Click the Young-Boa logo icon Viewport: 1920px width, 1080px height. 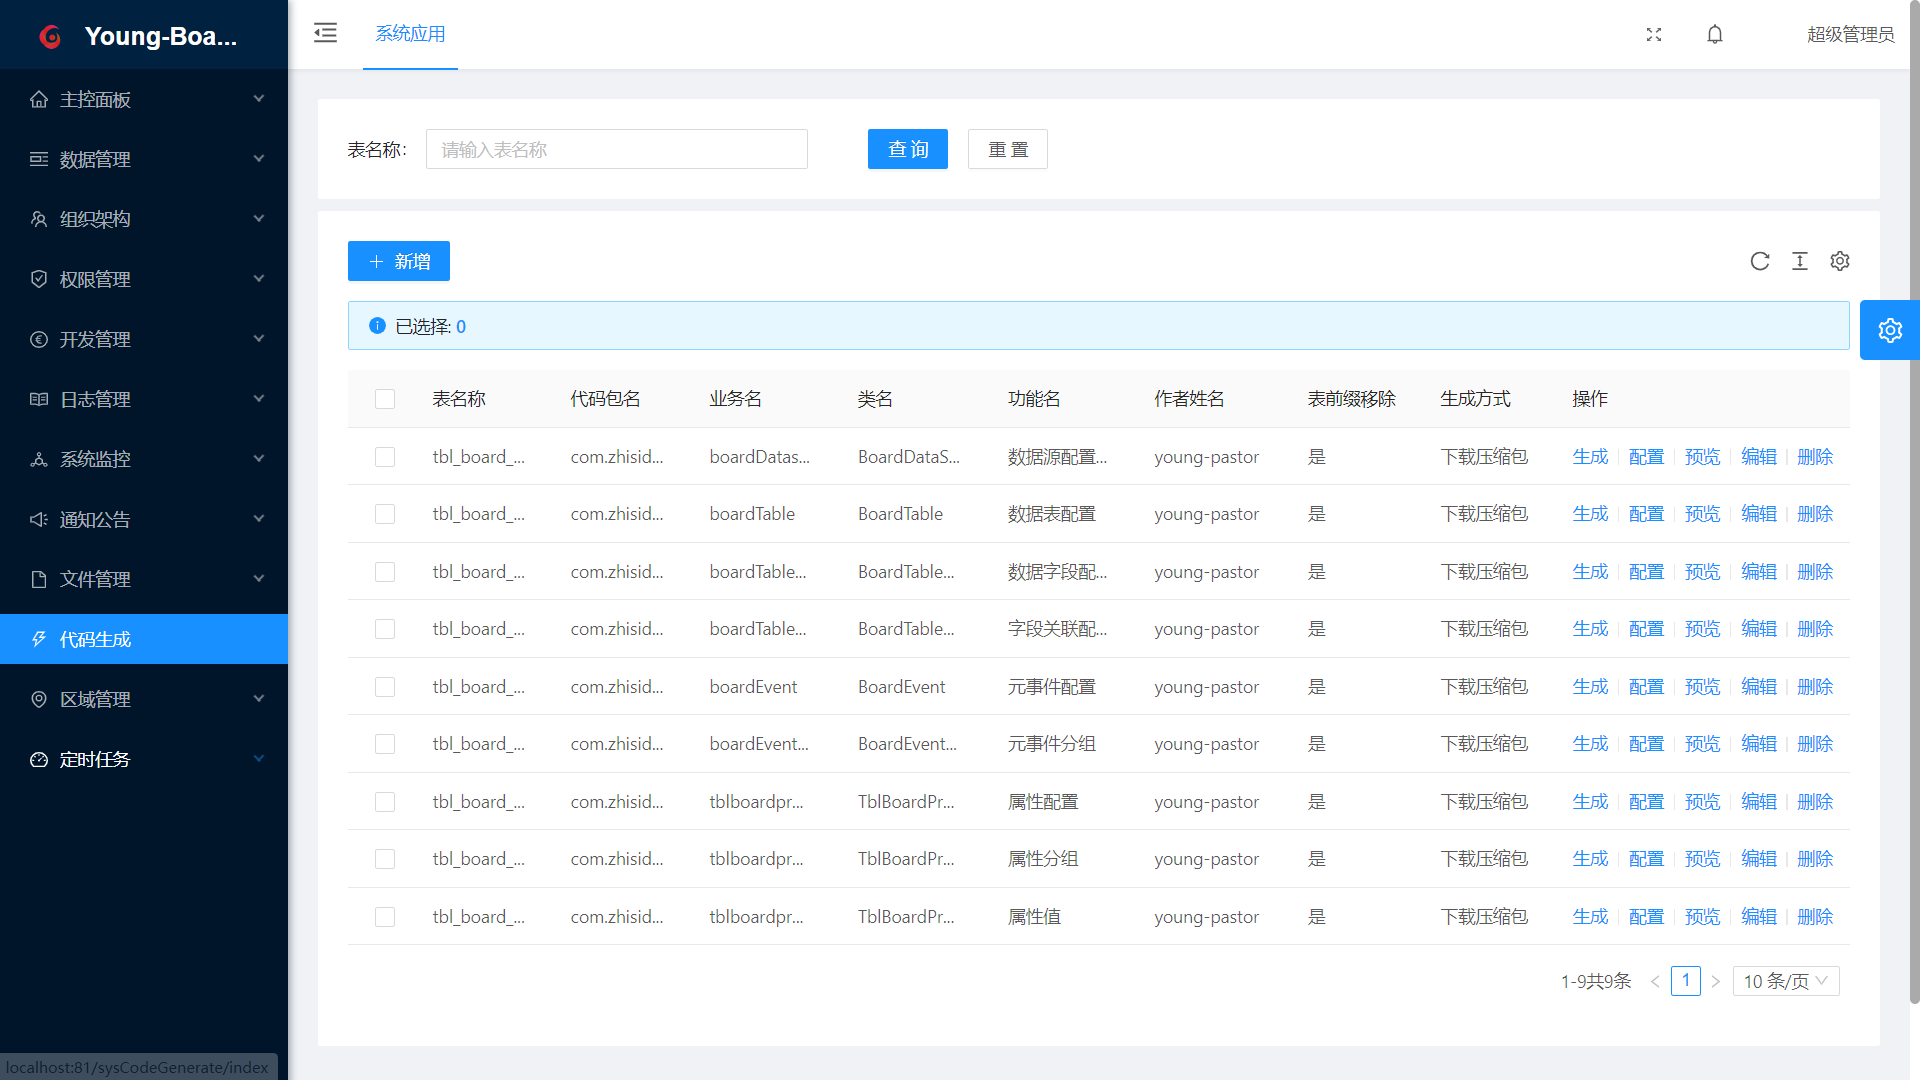tap(50, 37)
